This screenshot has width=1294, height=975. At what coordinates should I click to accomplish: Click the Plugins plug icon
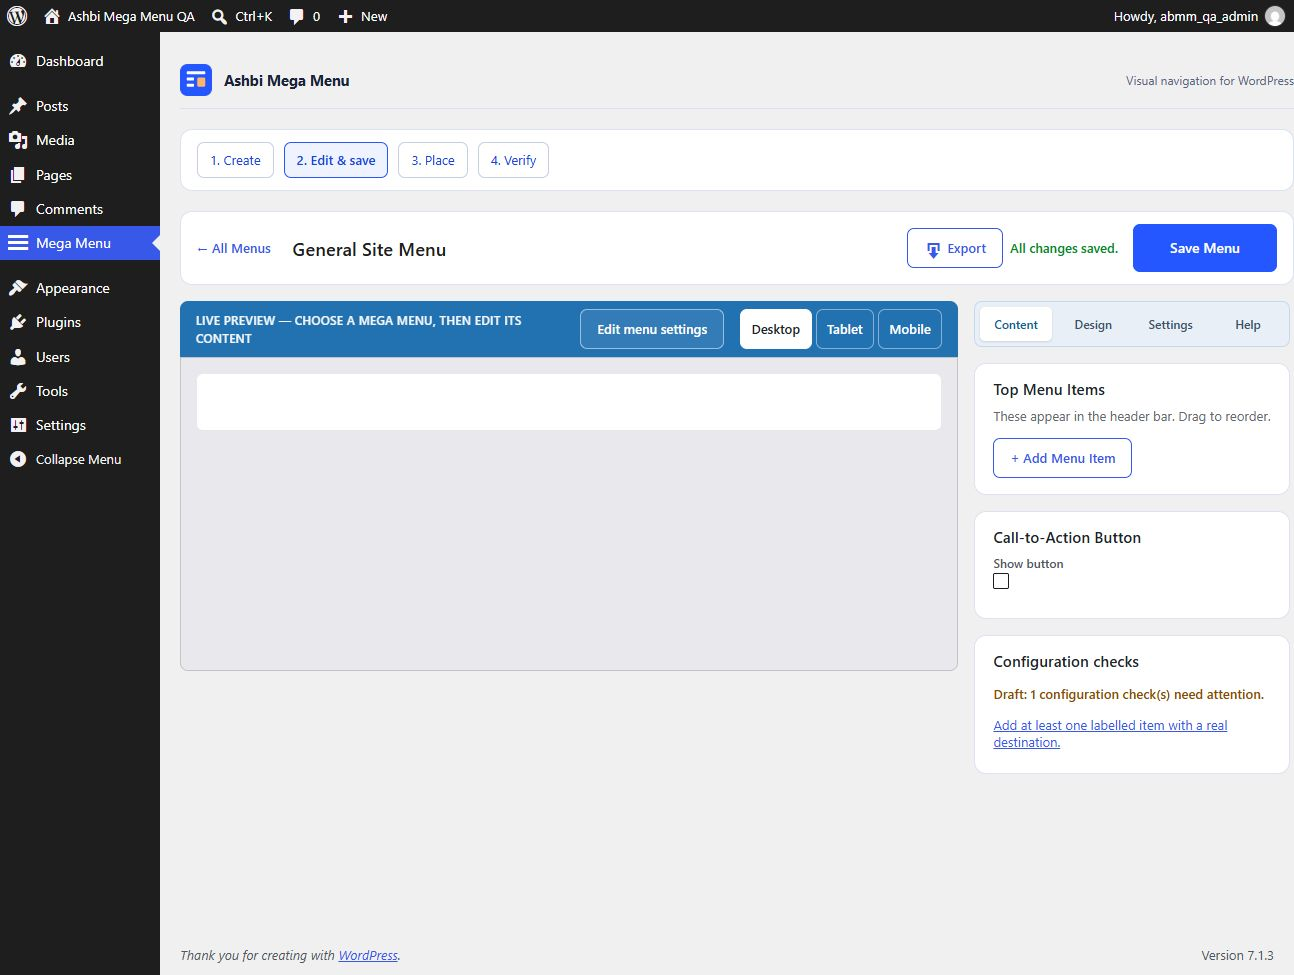tap(18, 322)
